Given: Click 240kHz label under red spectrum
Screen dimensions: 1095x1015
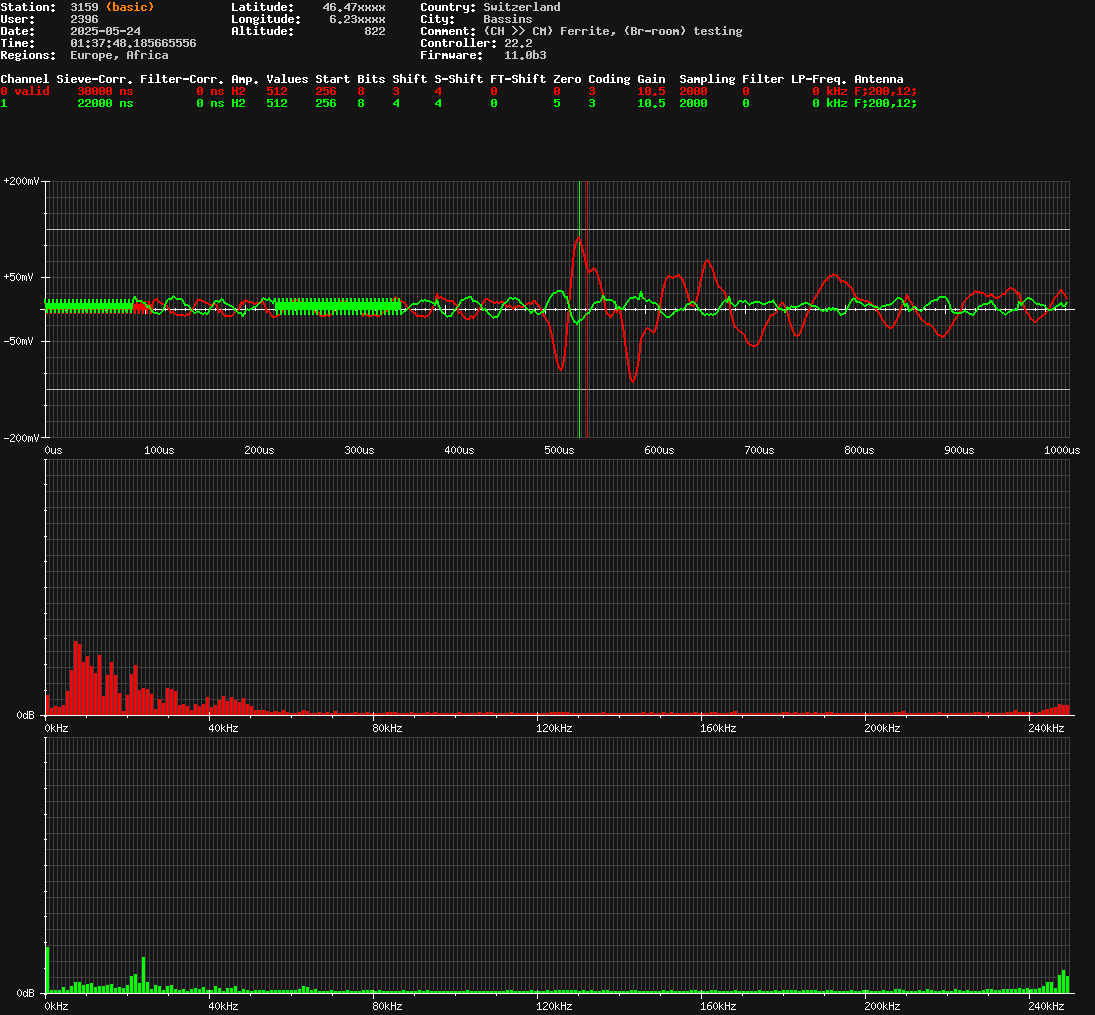Looking at the screenshot, I should pyautogui.click(x=1046, y=729).
